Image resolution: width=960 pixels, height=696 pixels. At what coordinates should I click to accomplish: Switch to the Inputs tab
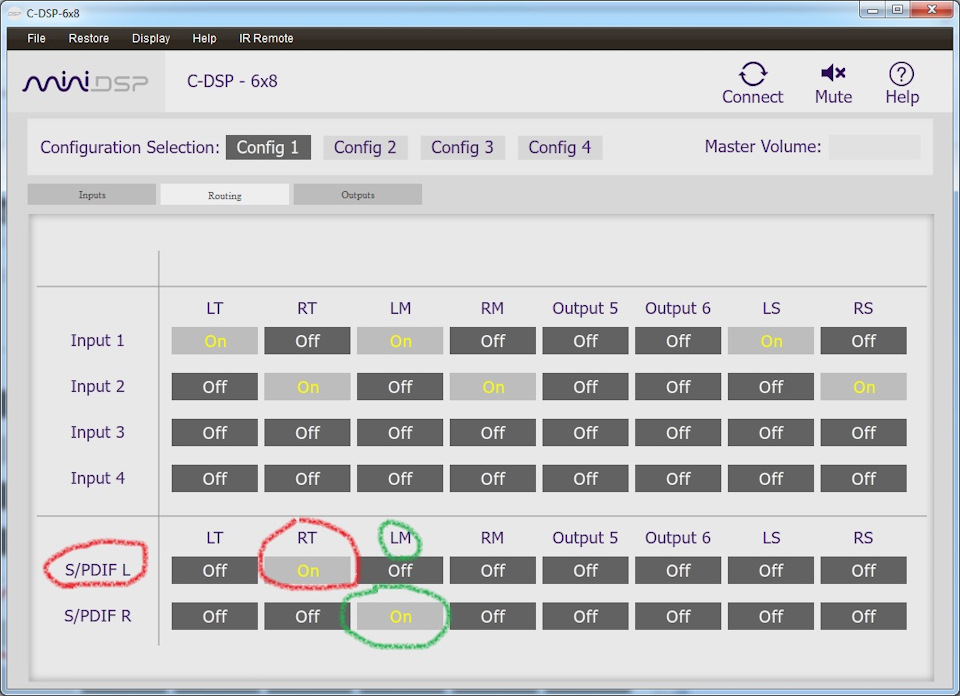92,195
